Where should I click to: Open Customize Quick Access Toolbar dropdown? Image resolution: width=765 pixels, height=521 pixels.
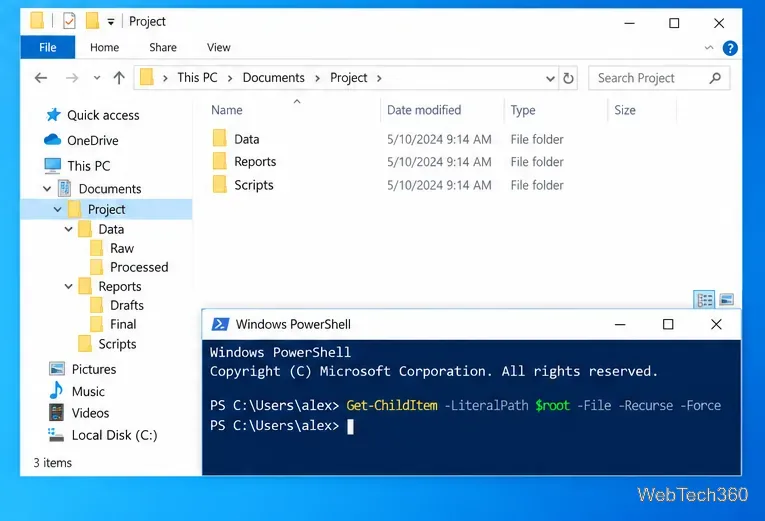[x=111, y=22]
